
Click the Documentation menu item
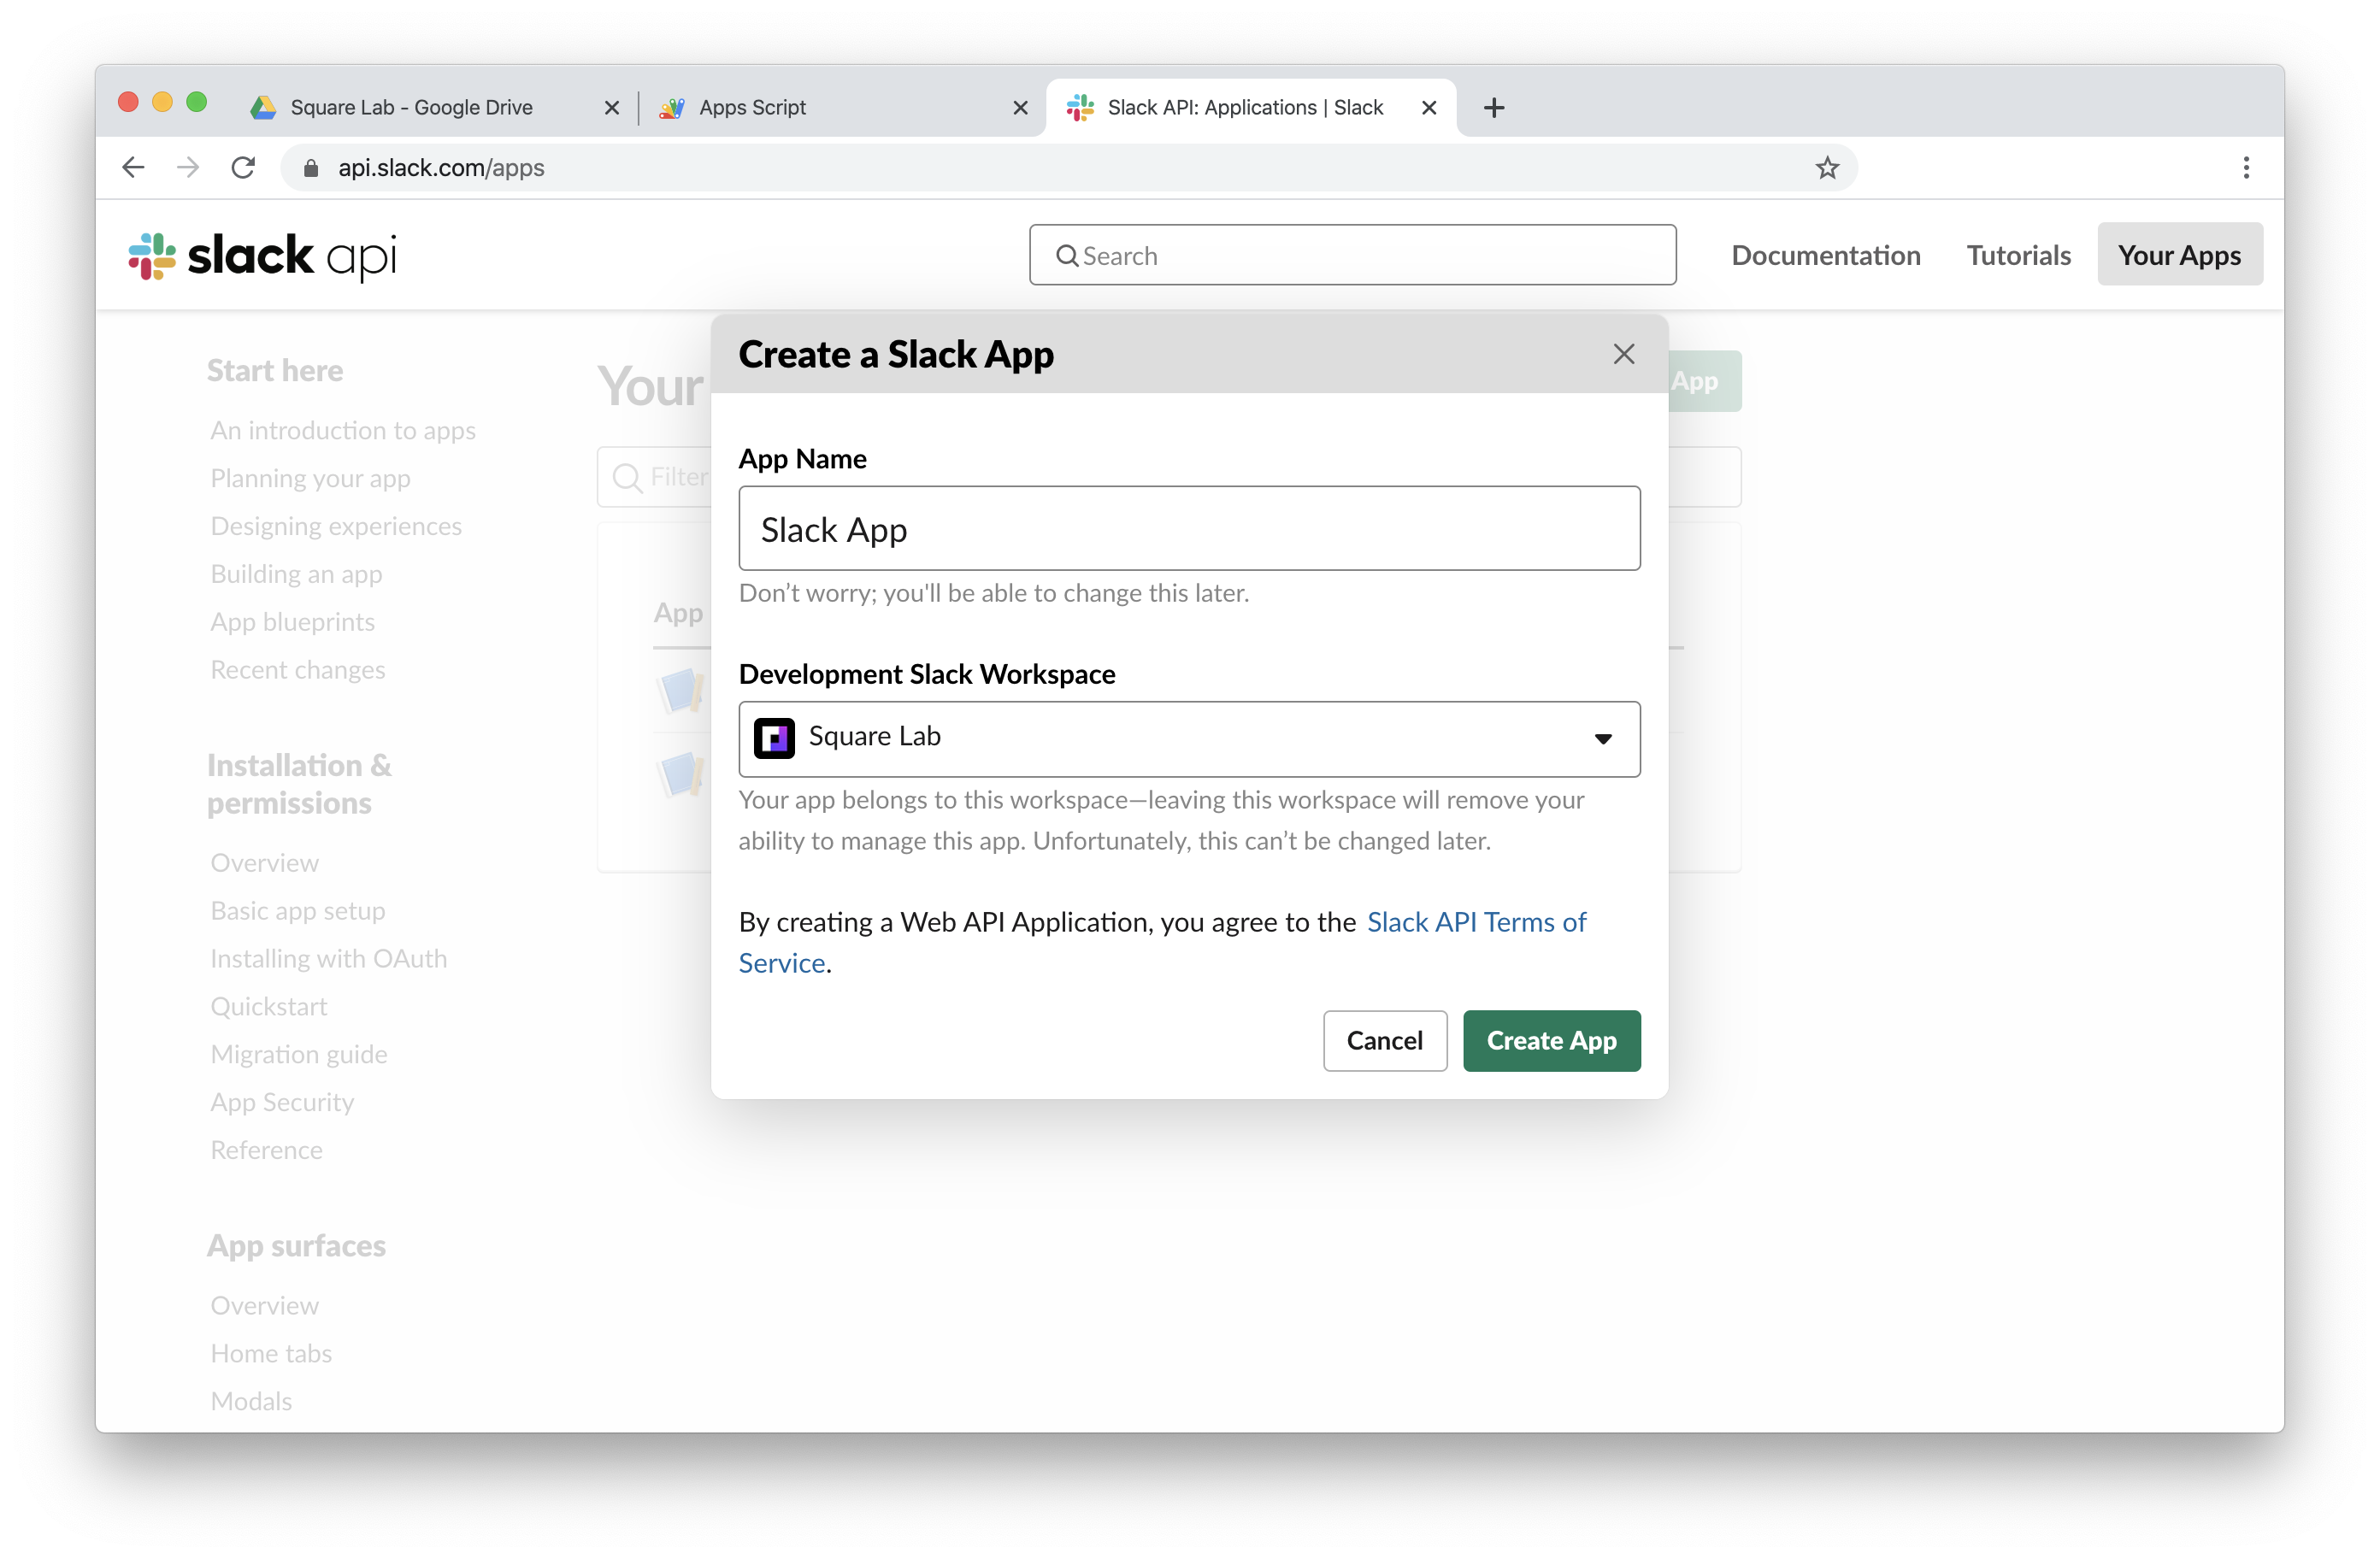coord(1823,254)
